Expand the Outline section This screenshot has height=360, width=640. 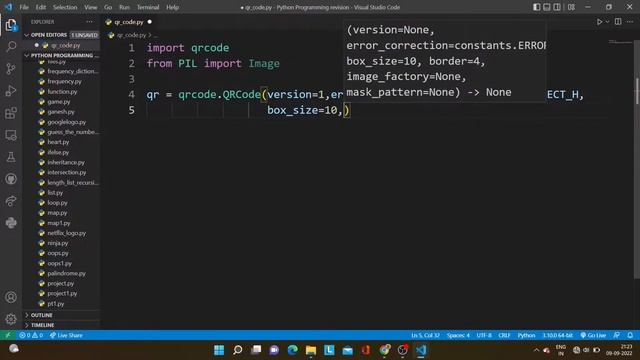point(62,315)
